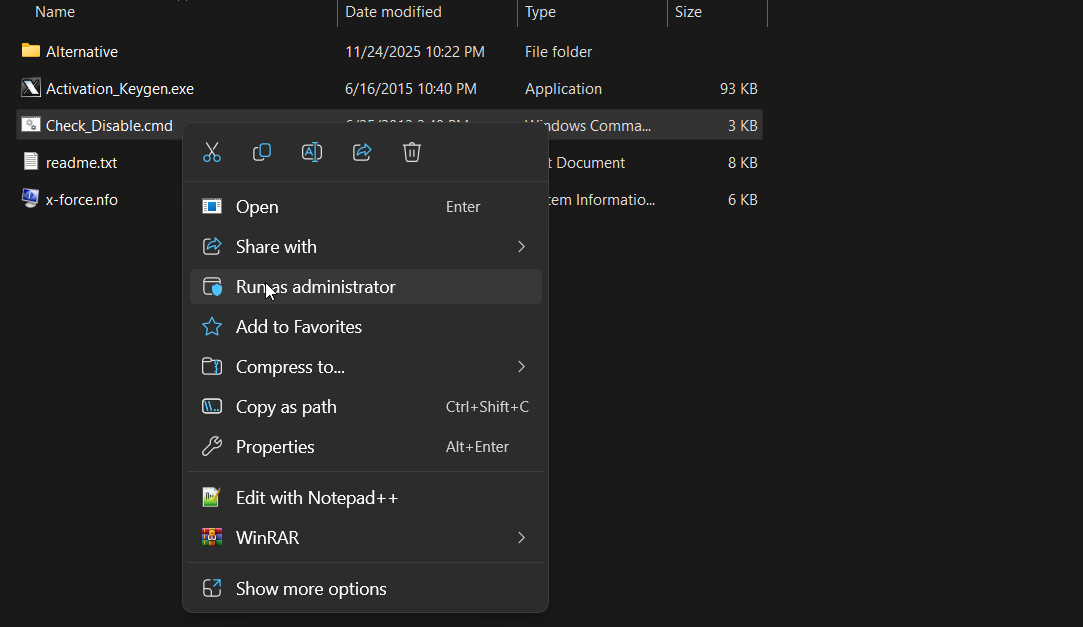
Task: Click the 8 KB size value
Action: pyautogui.click(x=742, y=162)
